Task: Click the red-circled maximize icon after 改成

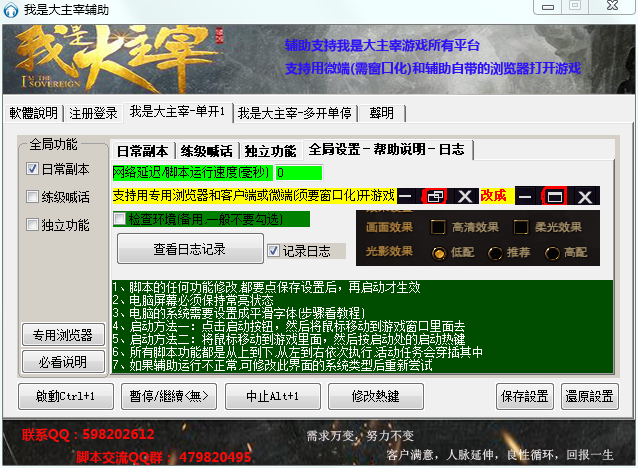Action: [x=554, y=197]
